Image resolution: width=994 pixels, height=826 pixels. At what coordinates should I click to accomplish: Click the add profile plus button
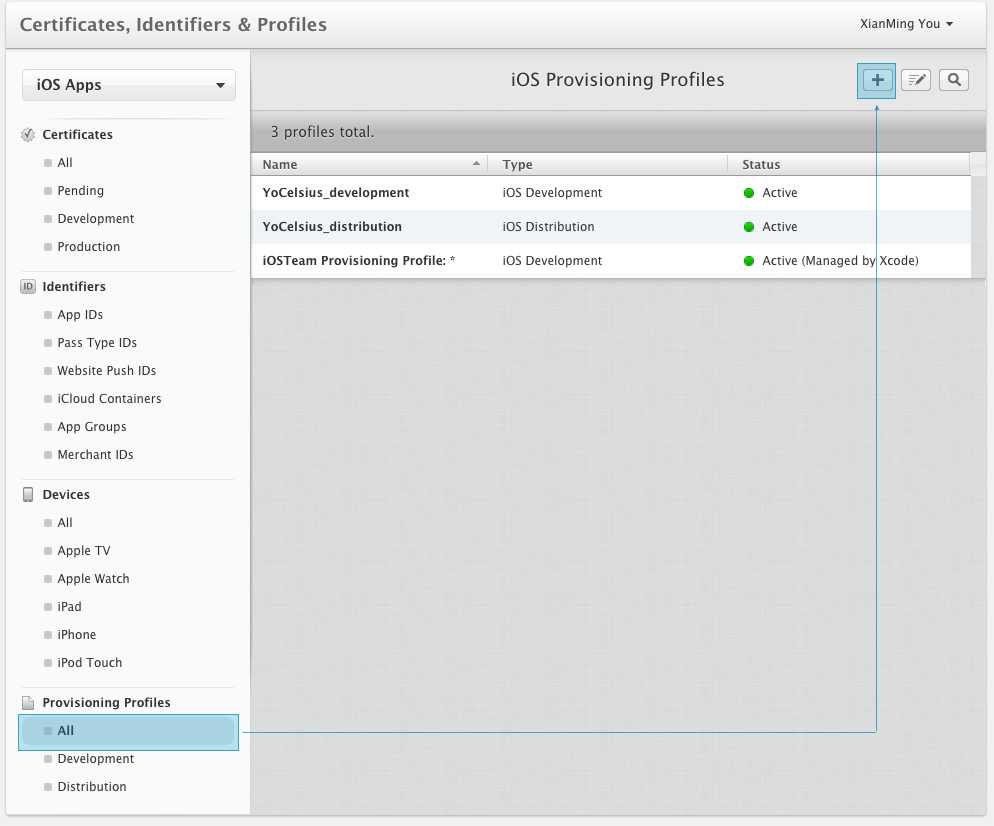877,80
